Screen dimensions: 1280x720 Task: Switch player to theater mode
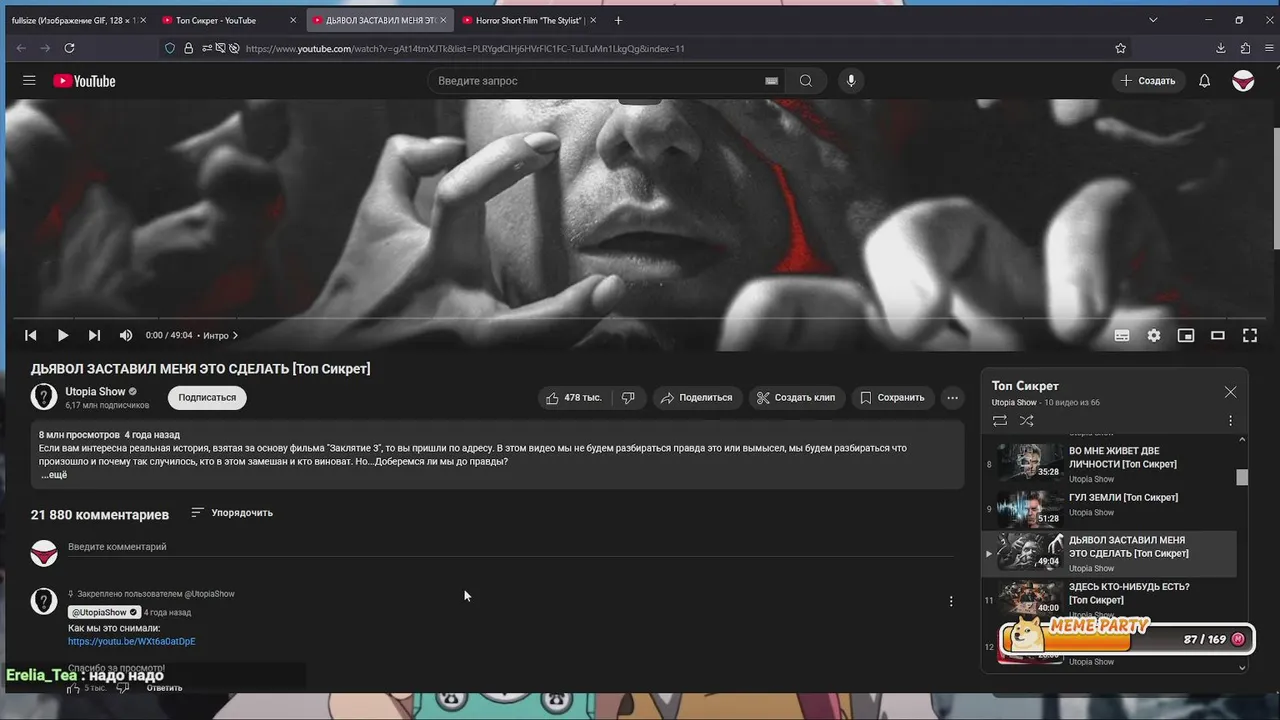1218,336
